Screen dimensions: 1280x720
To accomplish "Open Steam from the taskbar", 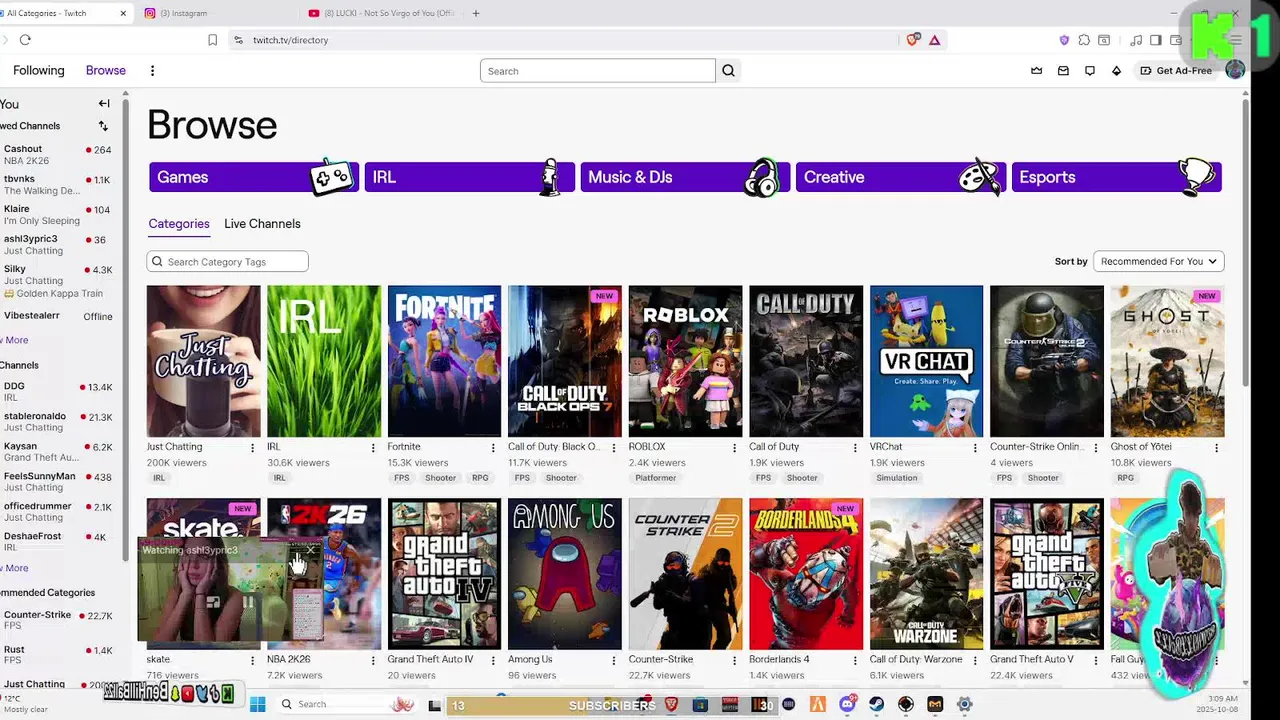I will (877, 704).
